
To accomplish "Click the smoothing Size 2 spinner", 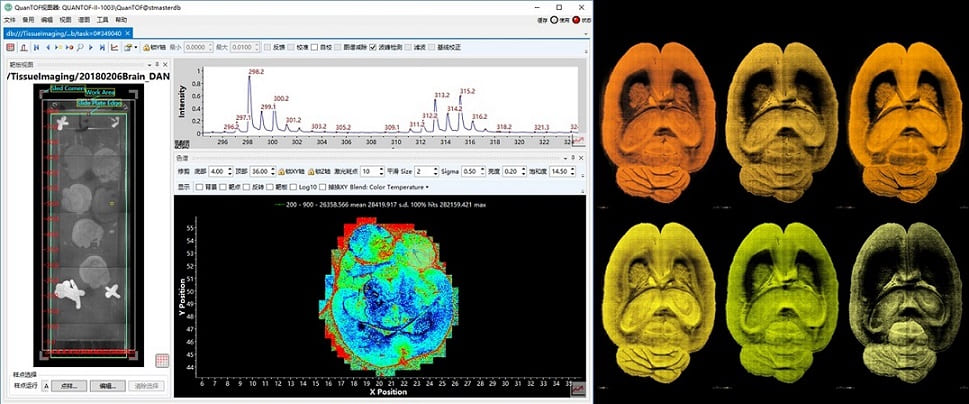I will pos(428,172).
